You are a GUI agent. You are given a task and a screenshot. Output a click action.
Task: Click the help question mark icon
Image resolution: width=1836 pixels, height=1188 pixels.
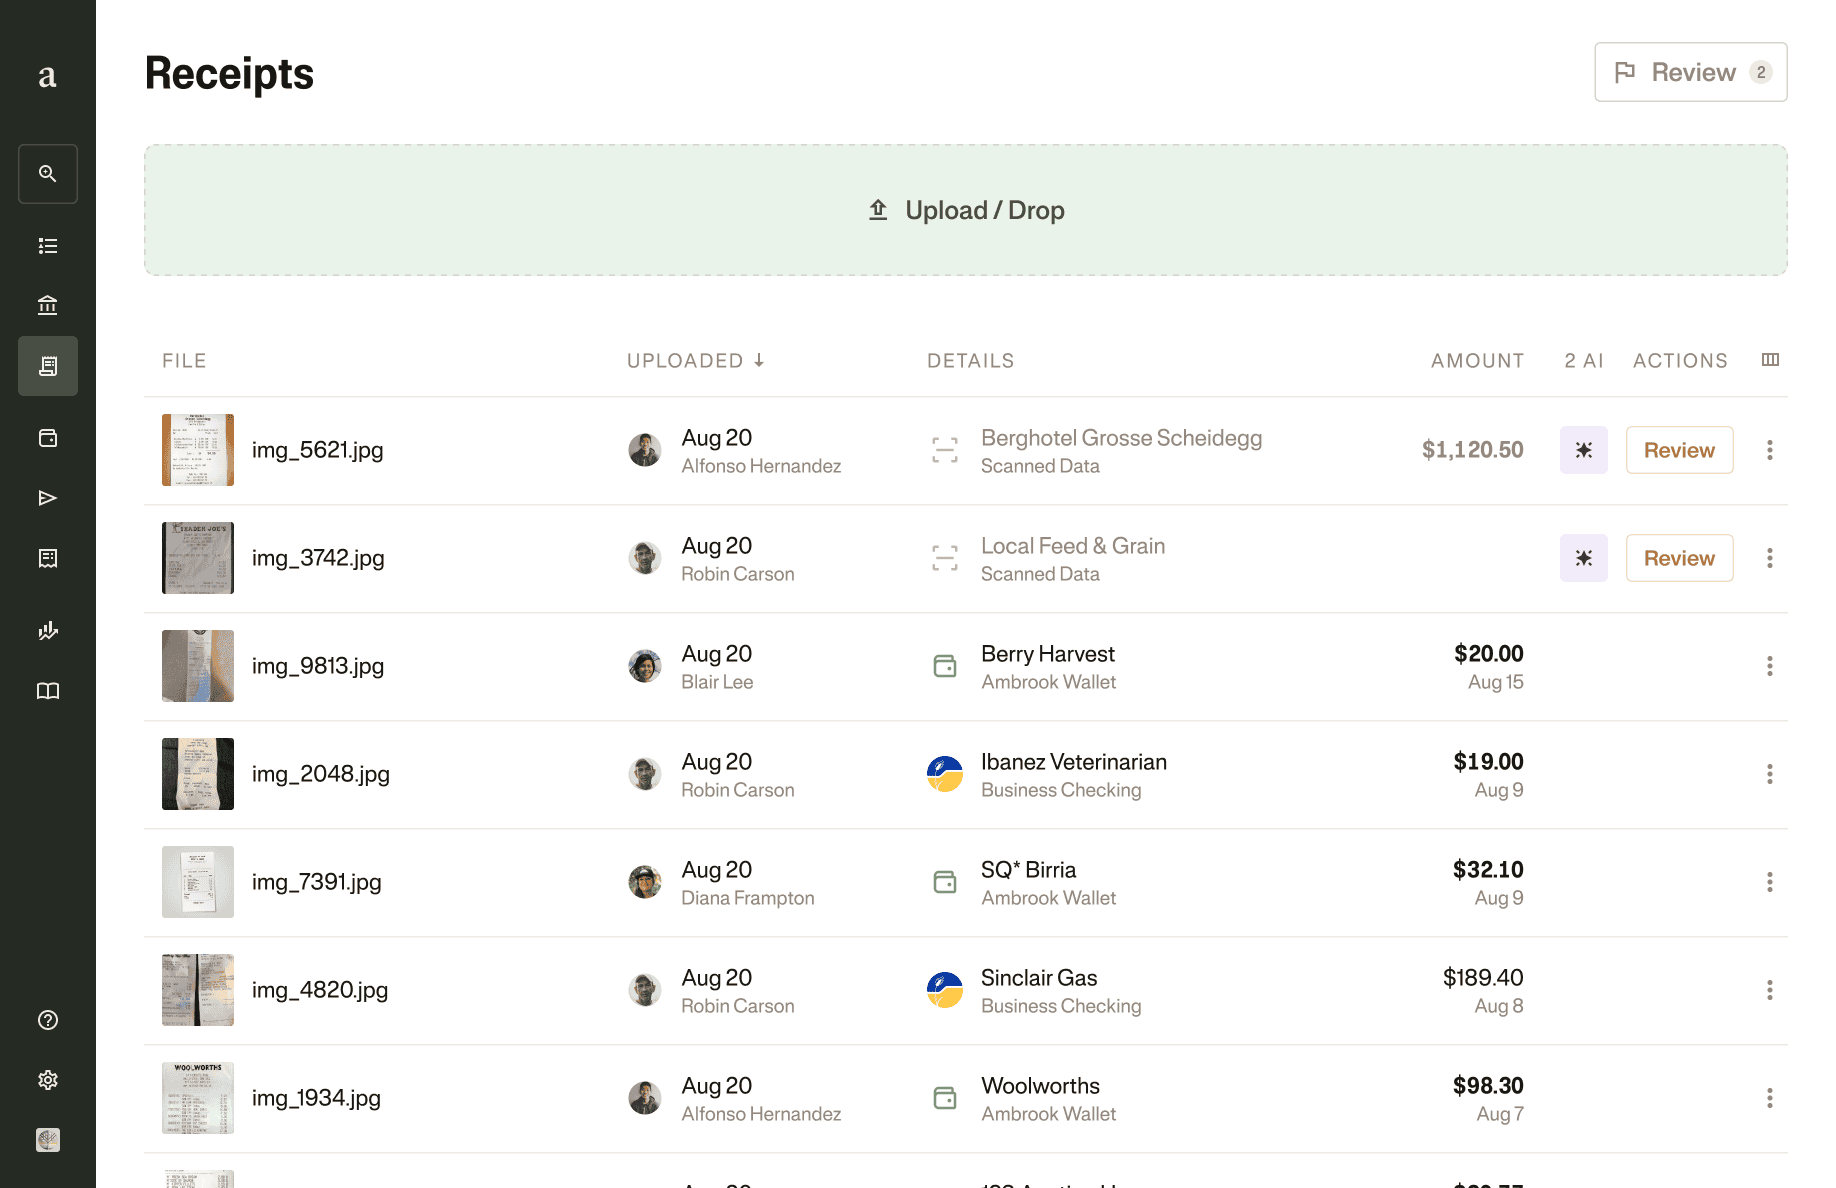pos(48,1020)
